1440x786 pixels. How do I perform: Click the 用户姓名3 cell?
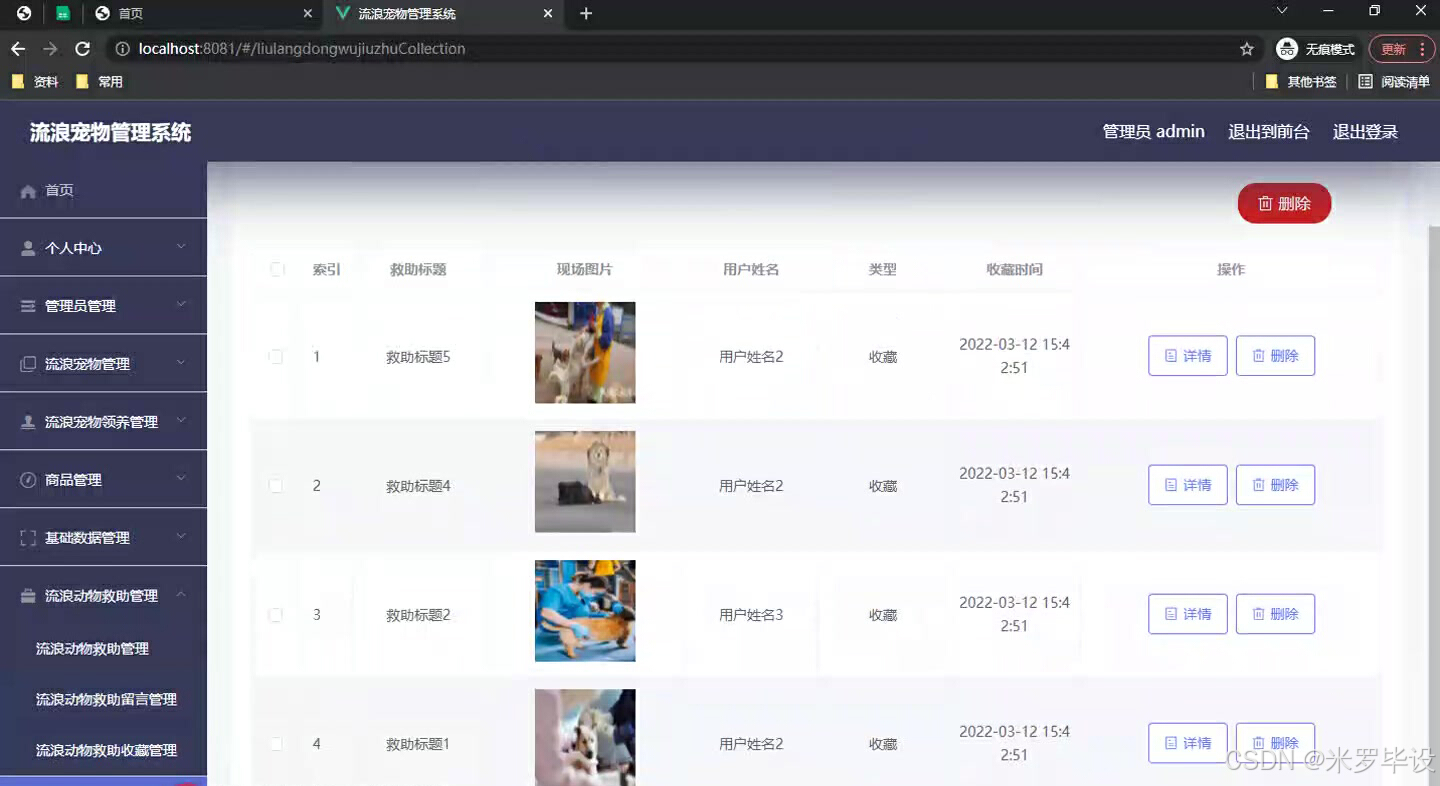click(x=751, y=615)
